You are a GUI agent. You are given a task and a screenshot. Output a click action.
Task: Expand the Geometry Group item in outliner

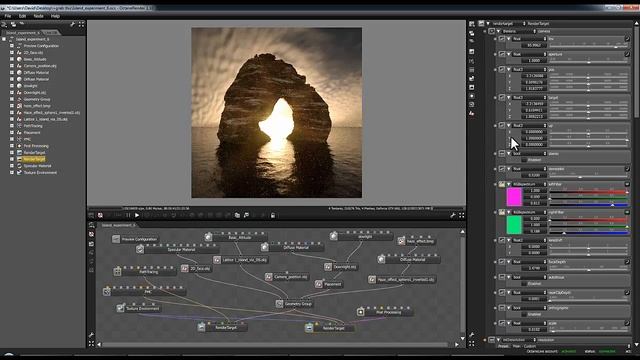[12, 99]
